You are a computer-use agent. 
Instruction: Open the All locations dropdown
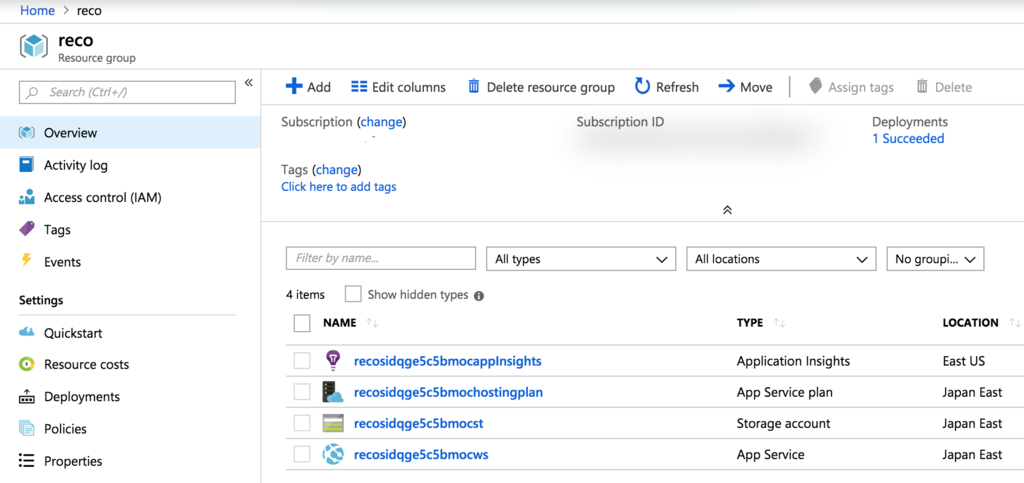pos(780,258)
